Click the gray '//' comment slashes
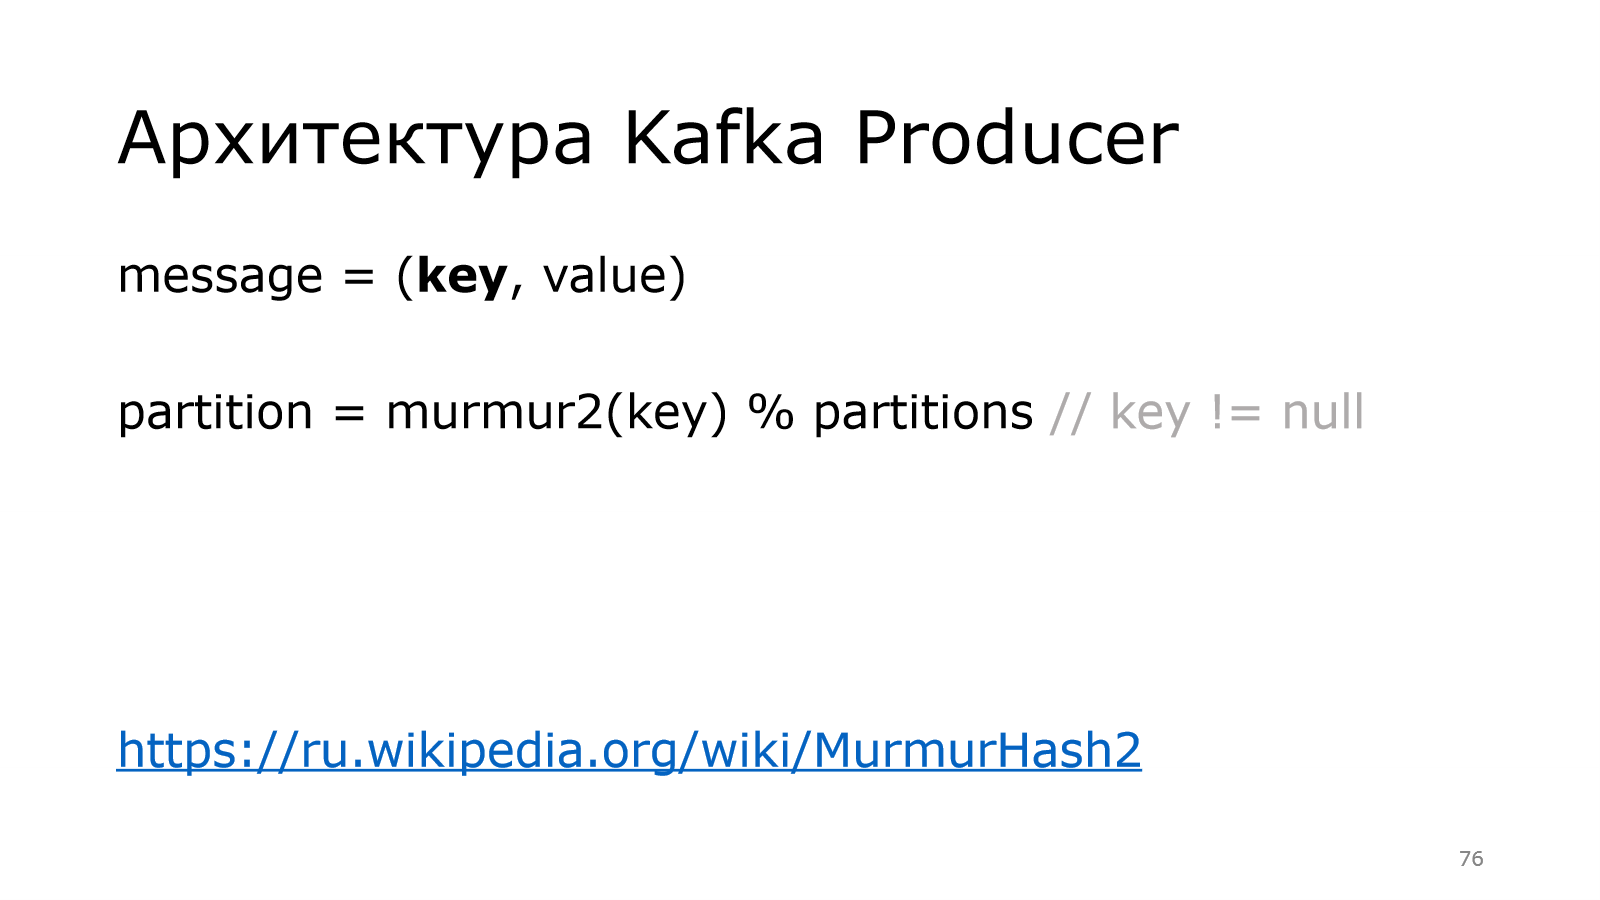The image size is (1600, 900). point(1070,413)
